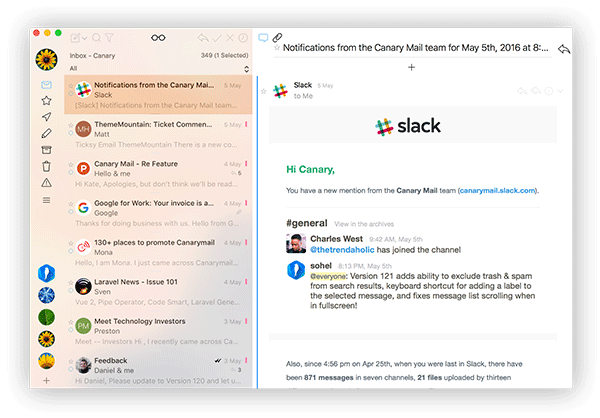
Task: Open Feedback email from Daniel & me
Action: (158, 370)
